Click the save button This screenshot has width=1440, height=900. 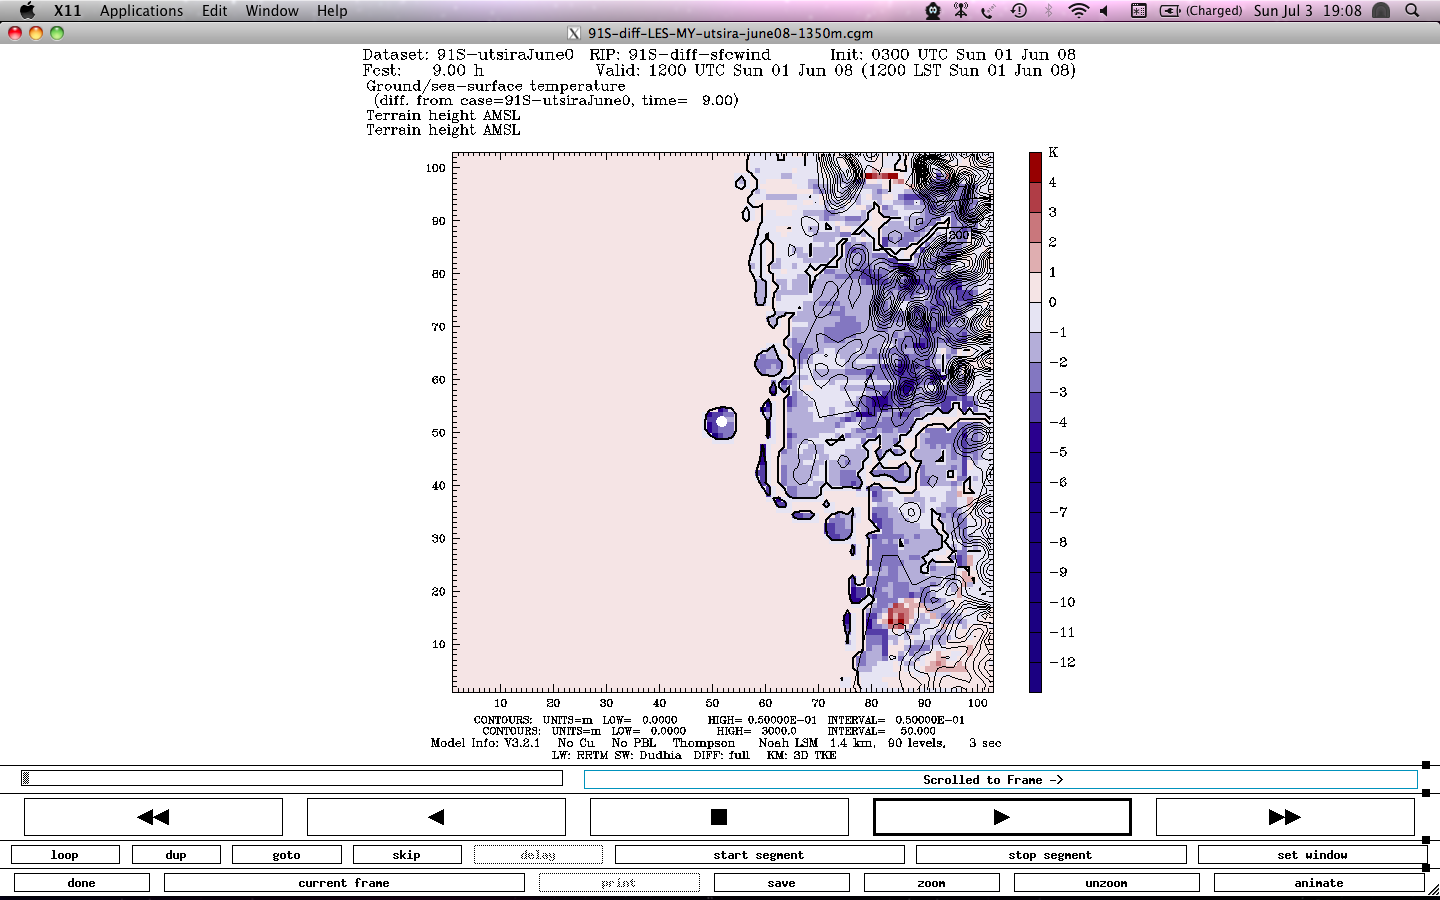pyautogui.click(x=781, y=883)
